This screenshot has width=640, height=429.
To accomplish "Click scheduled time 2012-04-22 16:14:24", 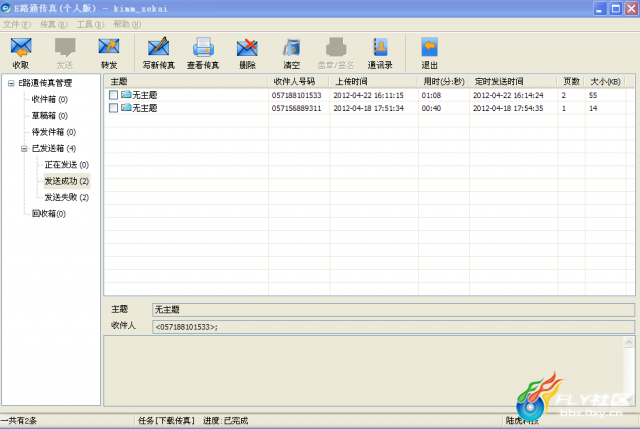I will click(x=508, y=95).
